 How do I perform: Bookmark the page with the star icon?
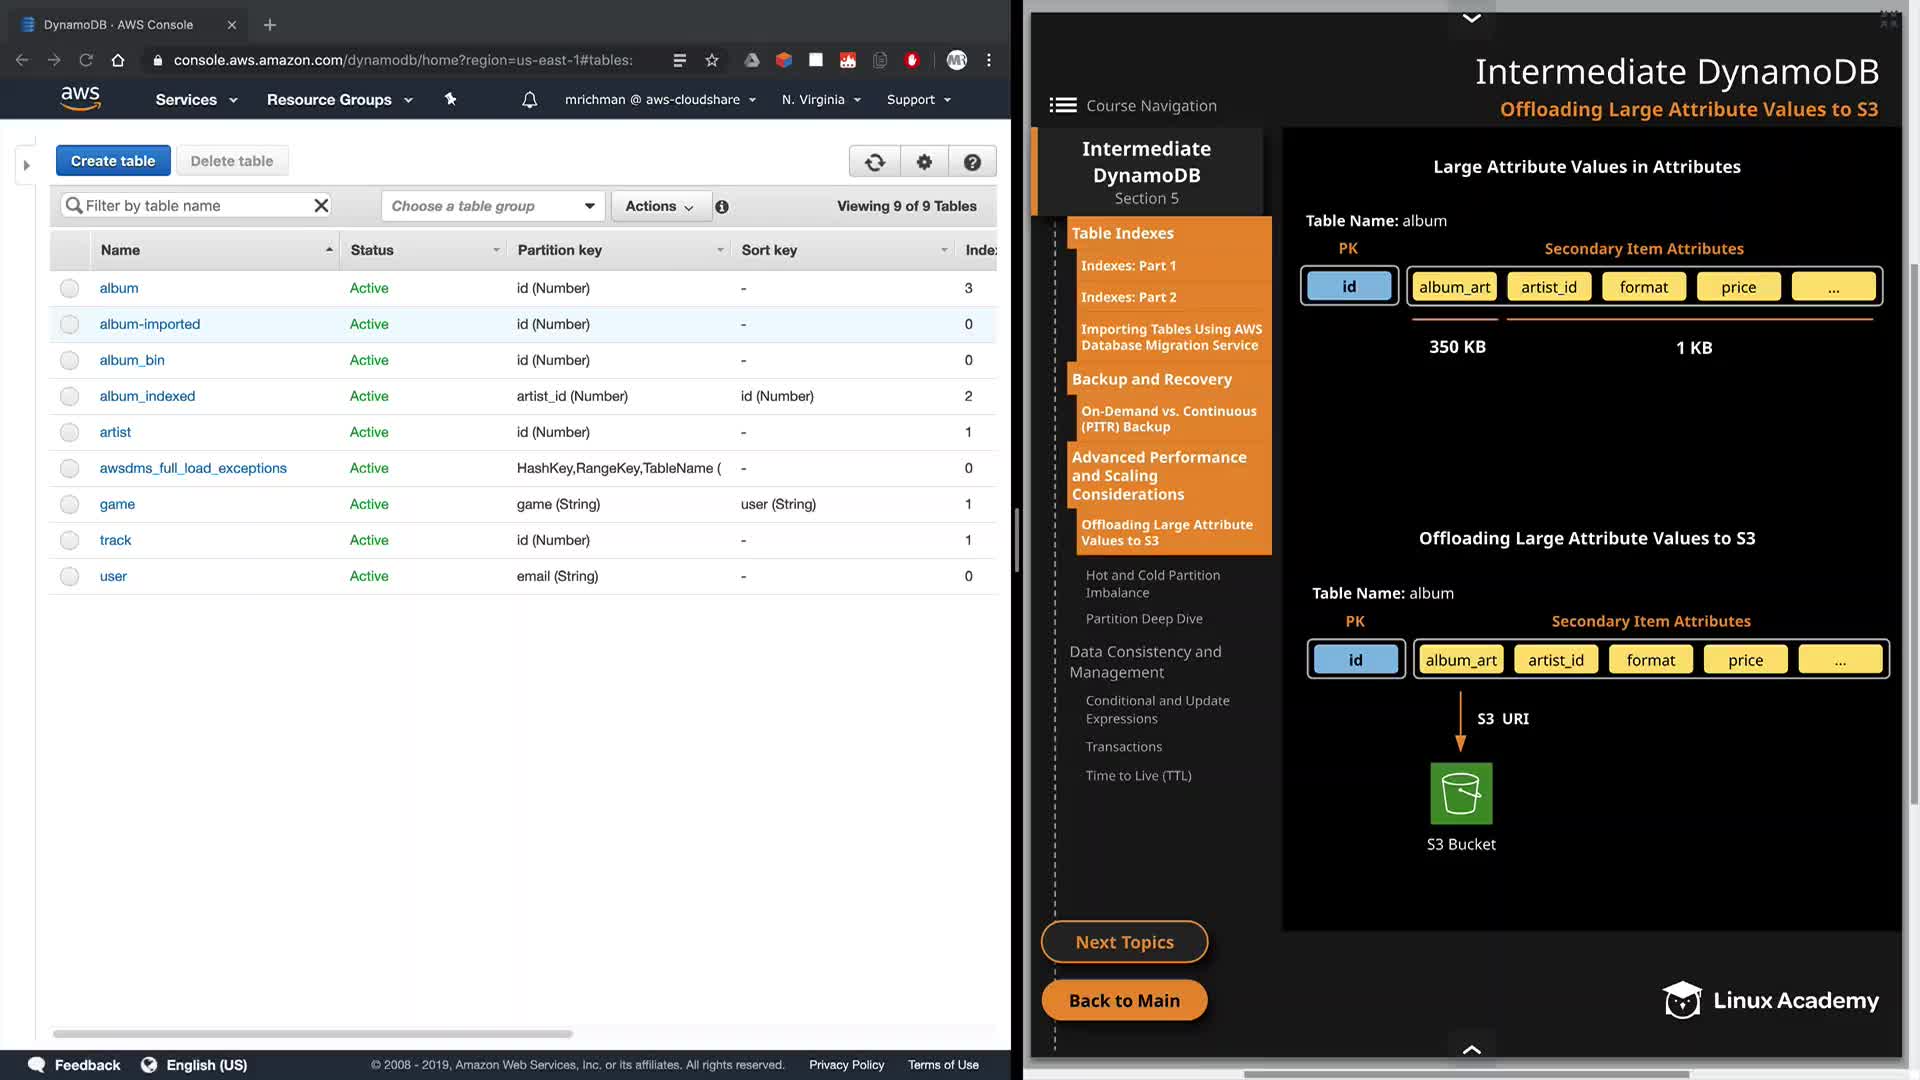[712, 60]
